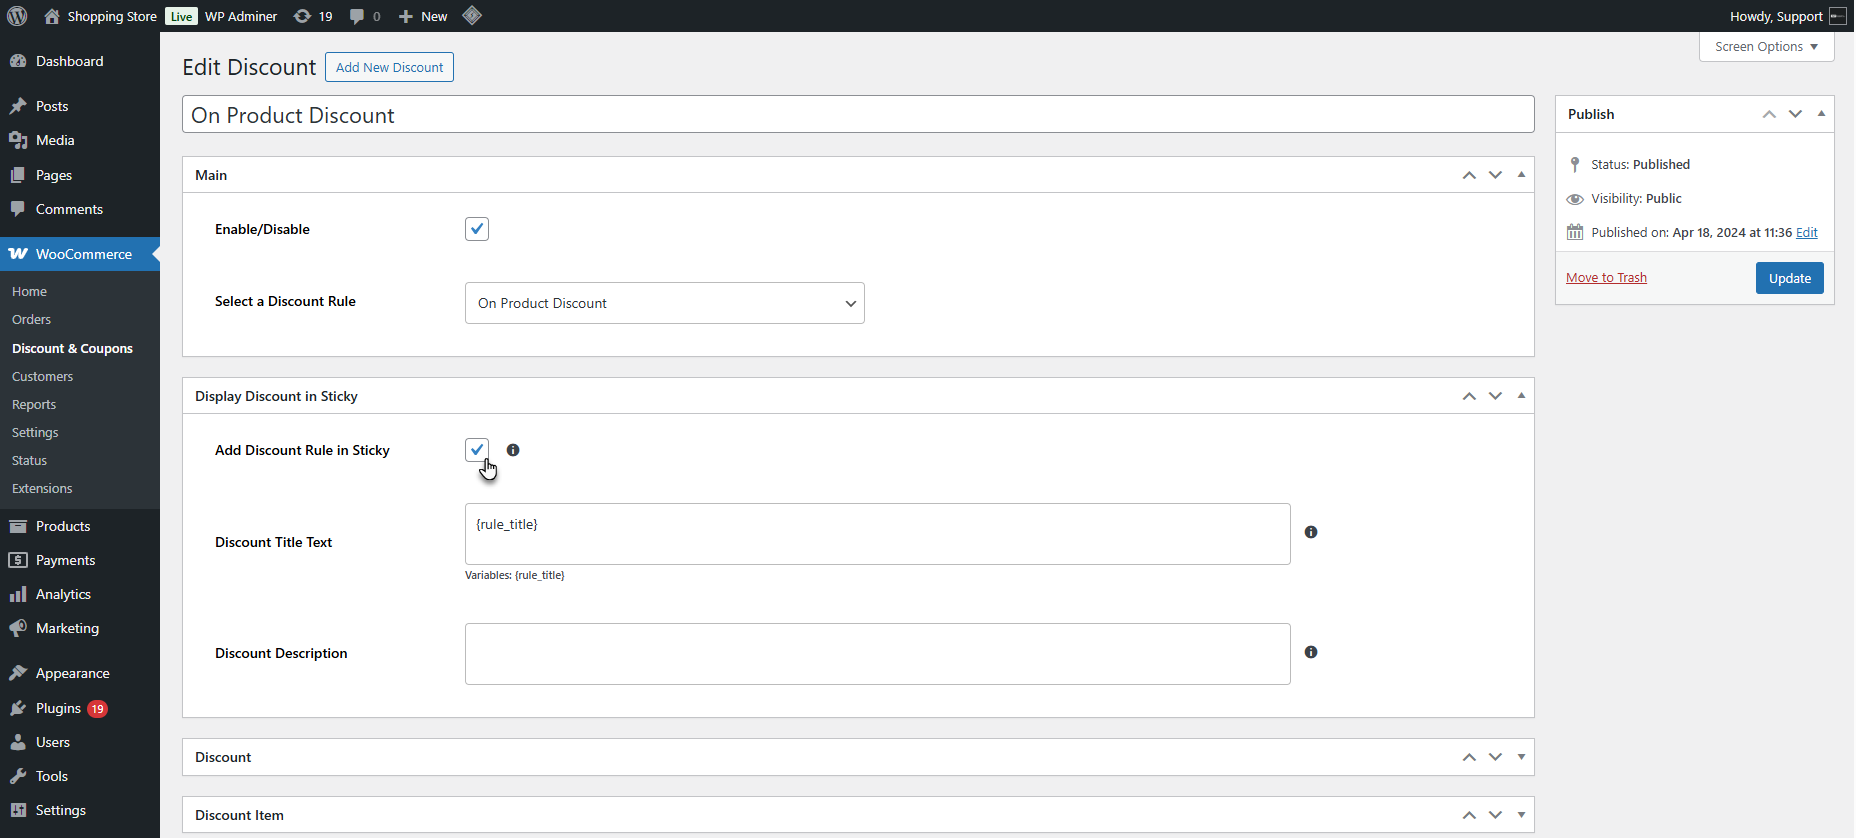Click the Visibility eye icon in Publish box
1856x838 pixels.
[1575, 199]
